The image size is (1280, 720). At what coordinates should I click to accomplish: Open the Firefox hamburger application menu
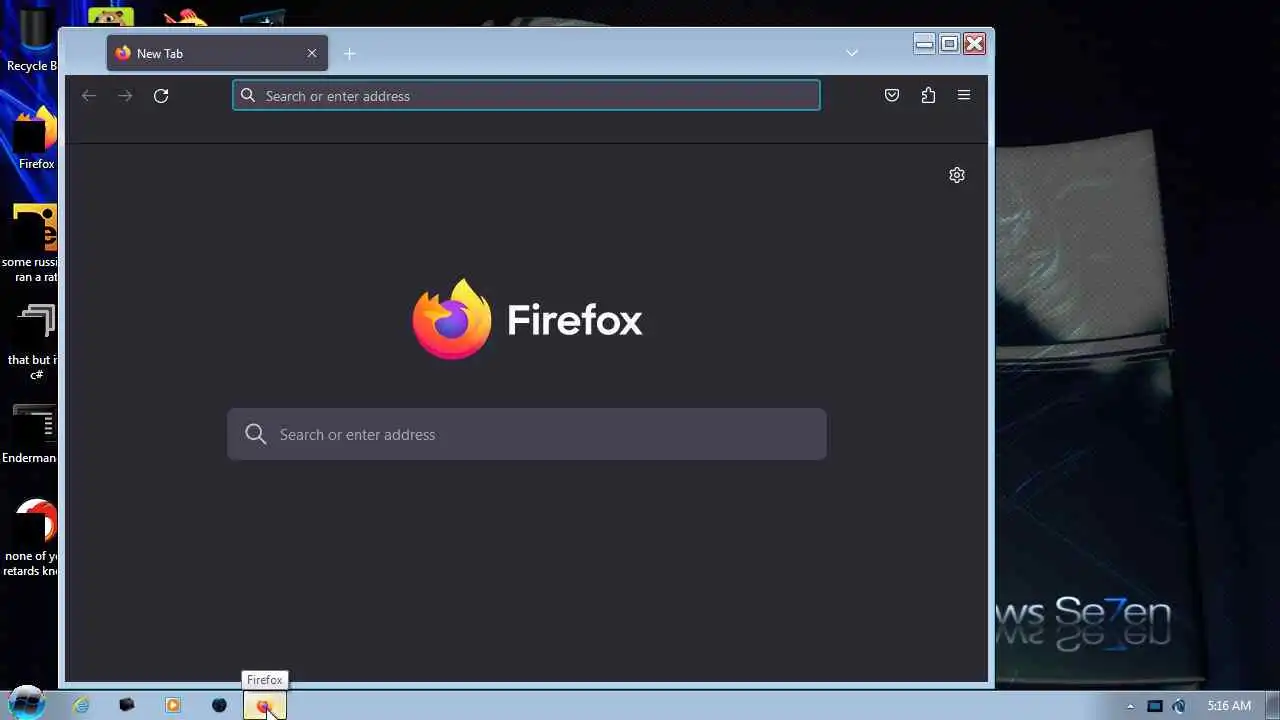964,95
